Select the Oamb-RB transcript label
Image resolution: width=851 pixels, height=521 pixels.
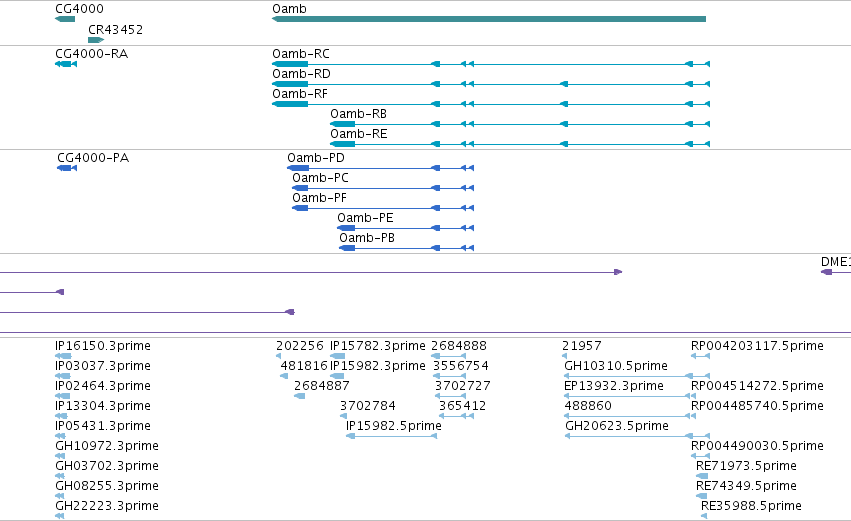coord(358,114)
